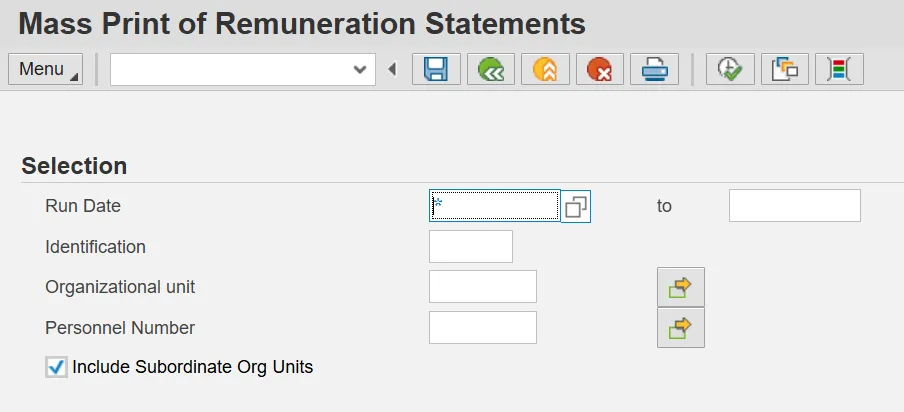Uncheck Include Subordinate Org Units

click(x=57, y=367)
